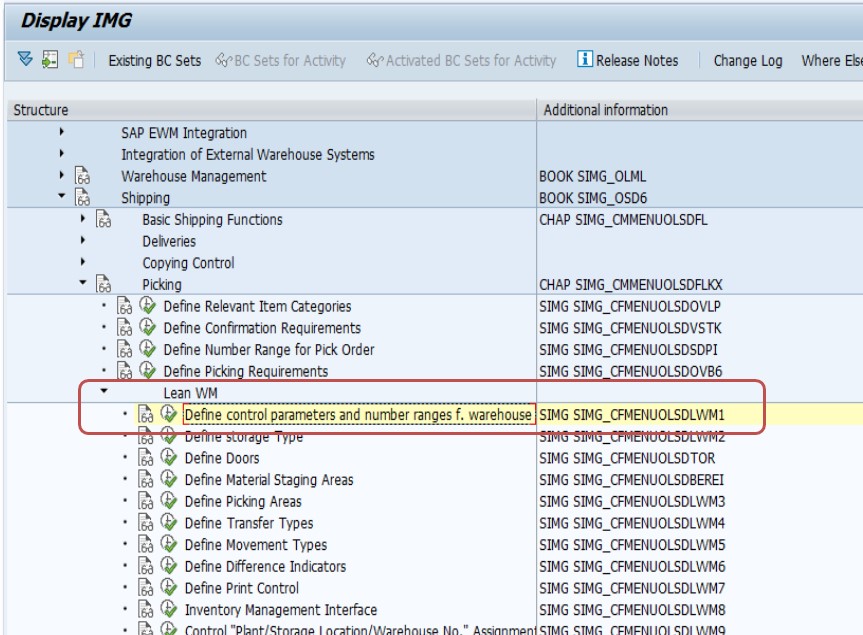Select Define Confirmation Requirements entry
Viewport: 863px width, 635px height.
(x=262, y=328)
